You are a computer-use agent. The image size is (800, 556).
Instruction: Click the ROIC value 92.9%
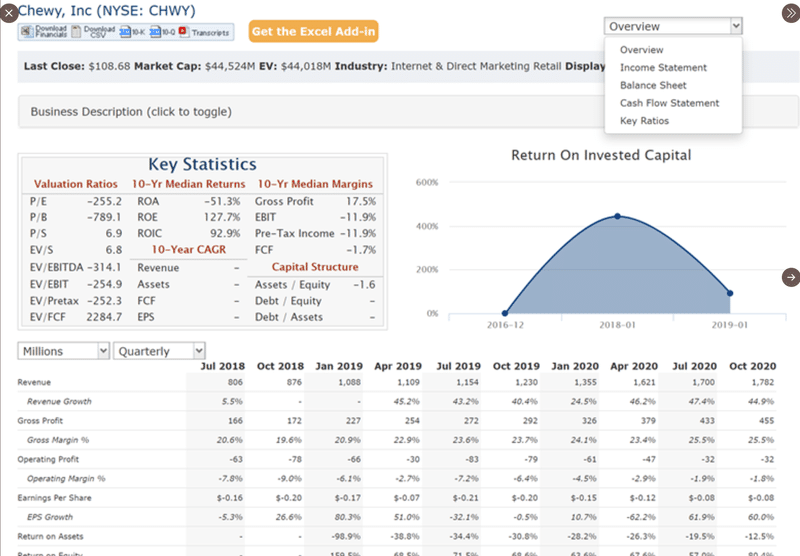(x=225, y=233)
